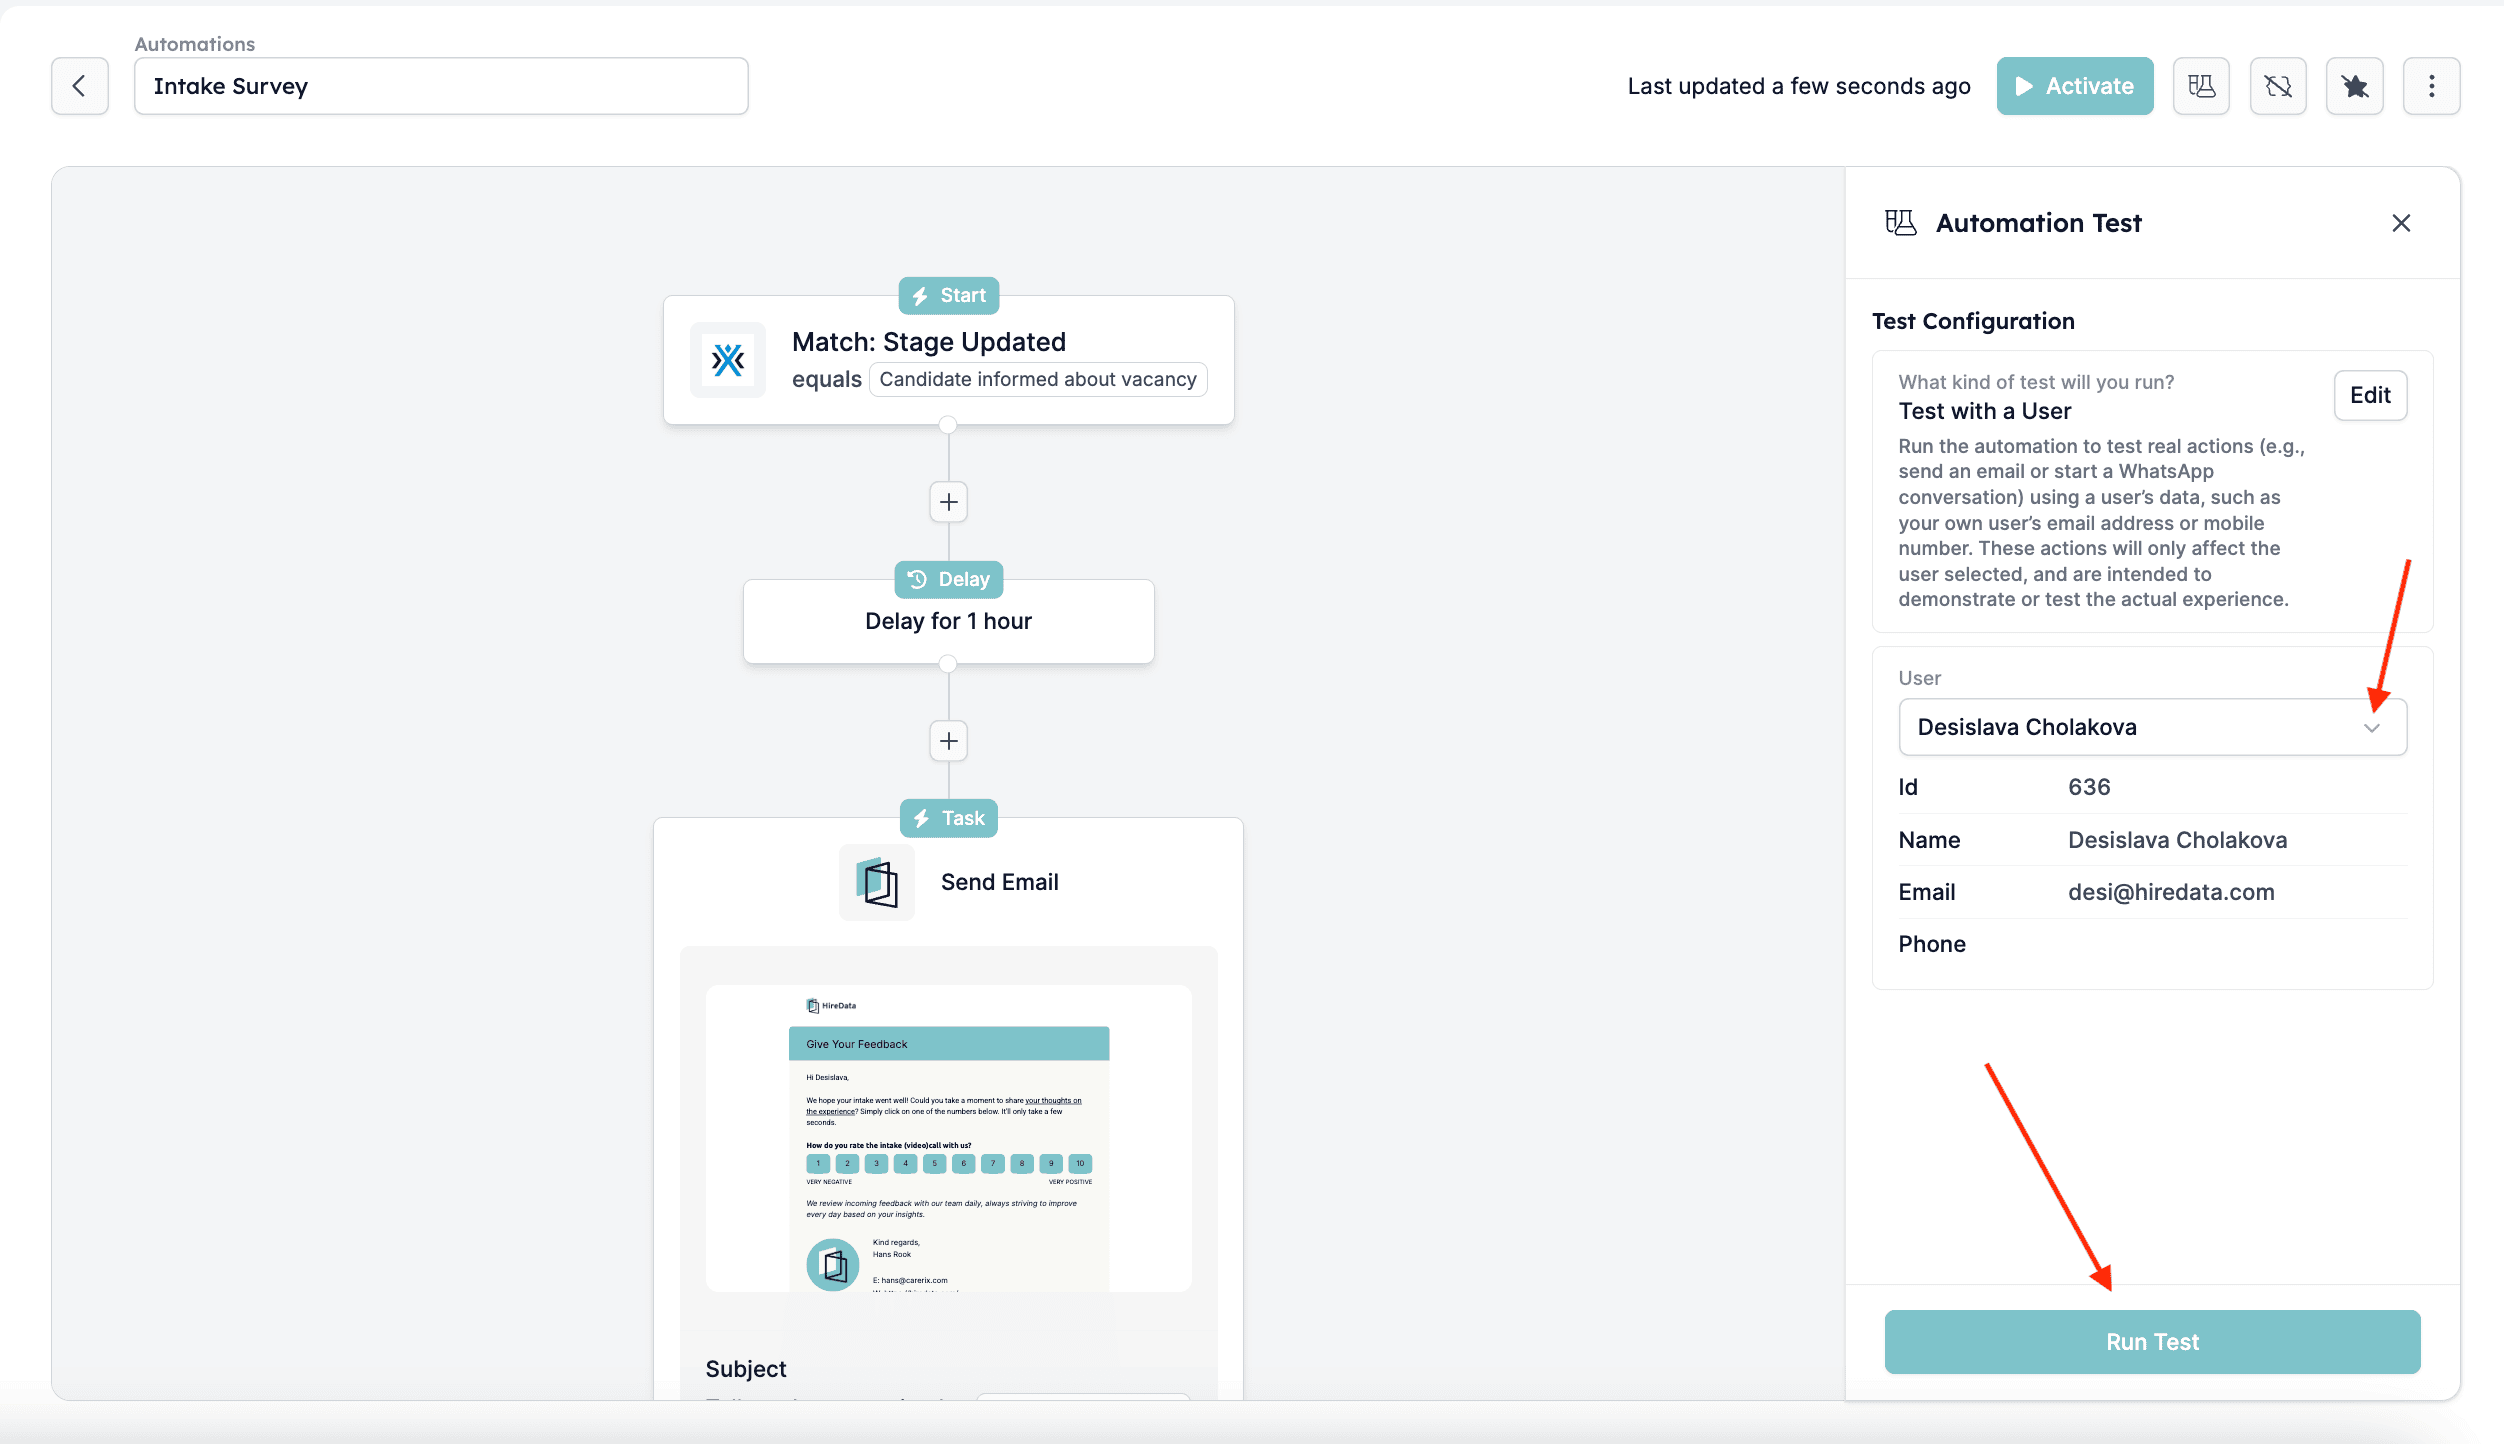Click the Edit button for test type
This screenshot has height=1444, width=2504.
[x=2370, y=395]
